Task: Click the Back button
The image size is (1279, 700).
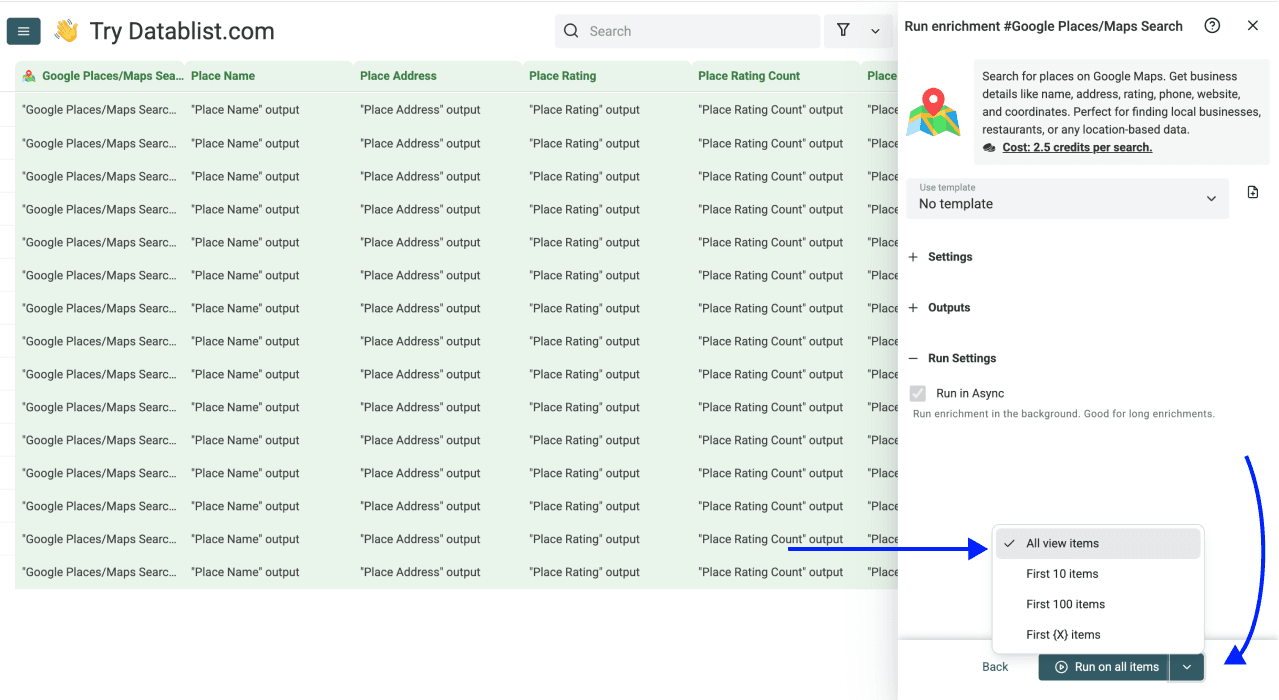Action: (x=995, y=666)
